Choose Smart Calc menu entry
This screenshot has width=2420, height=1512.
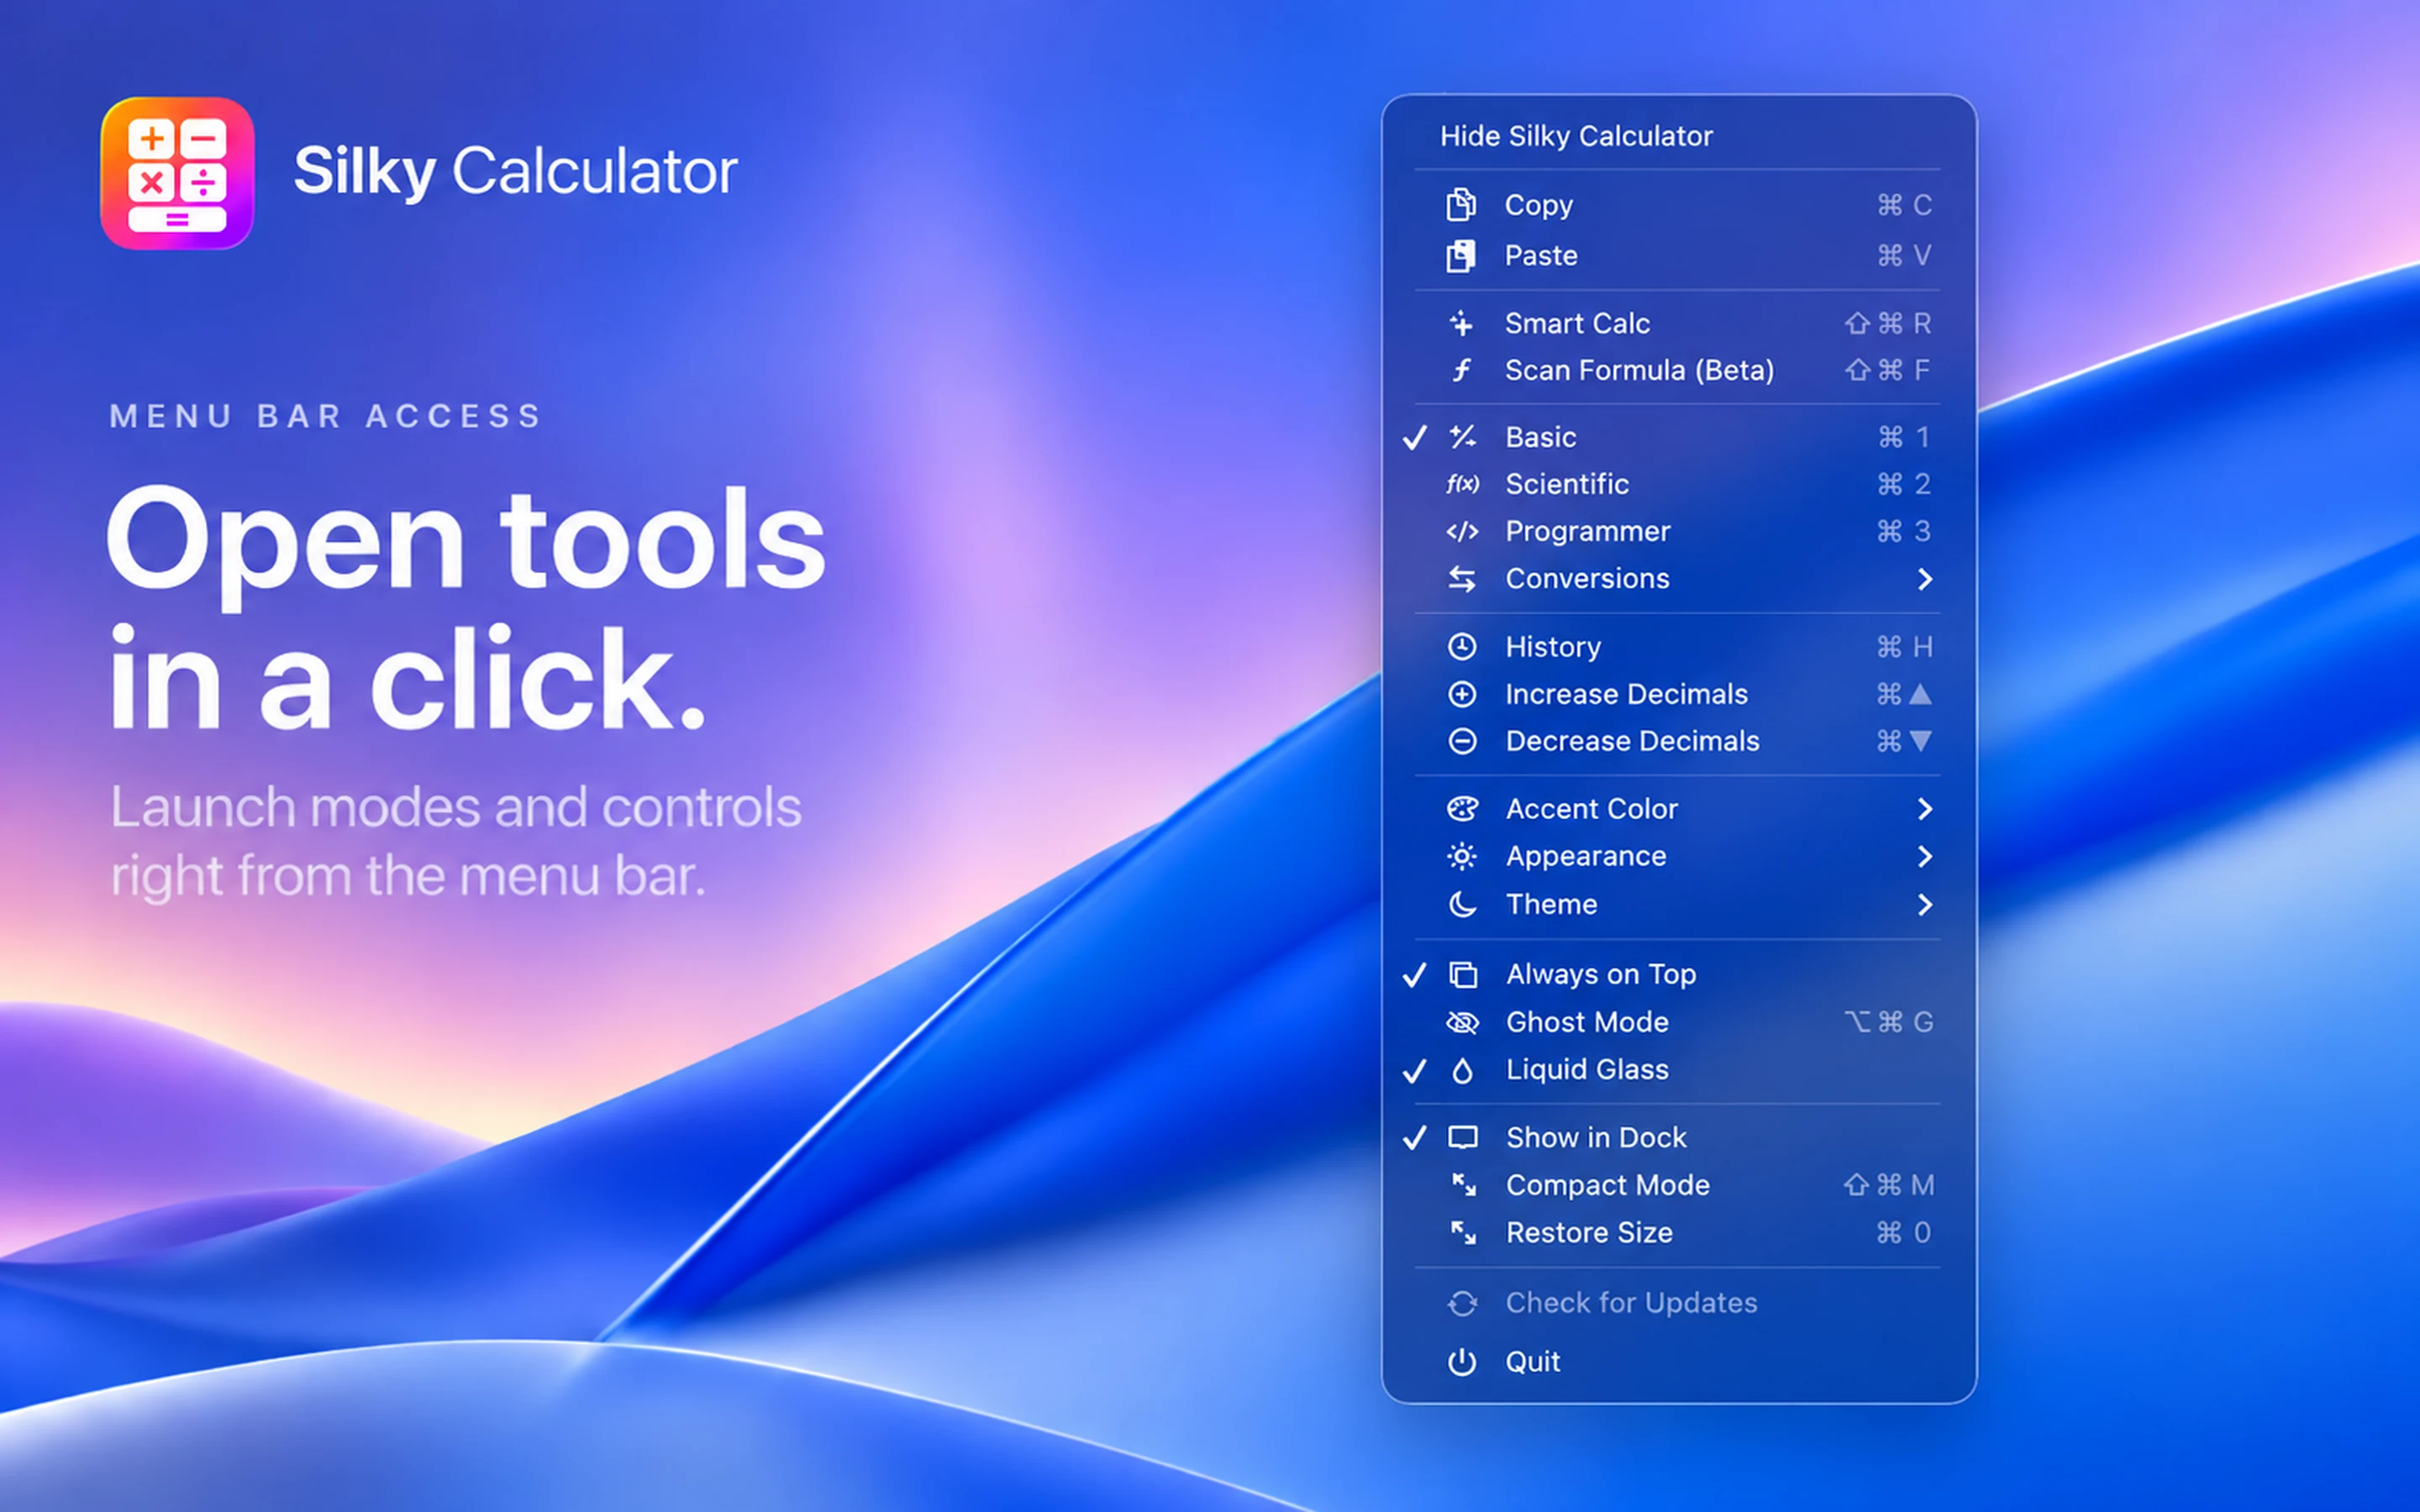1677,323
